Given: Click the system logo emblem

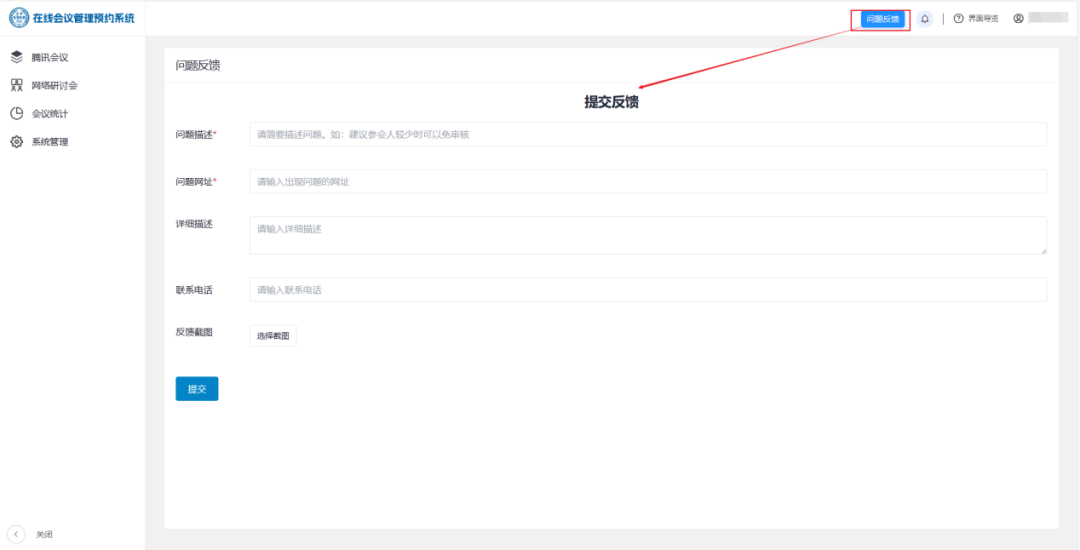Looking at the screenshot, I should click(x=19, y=18).
